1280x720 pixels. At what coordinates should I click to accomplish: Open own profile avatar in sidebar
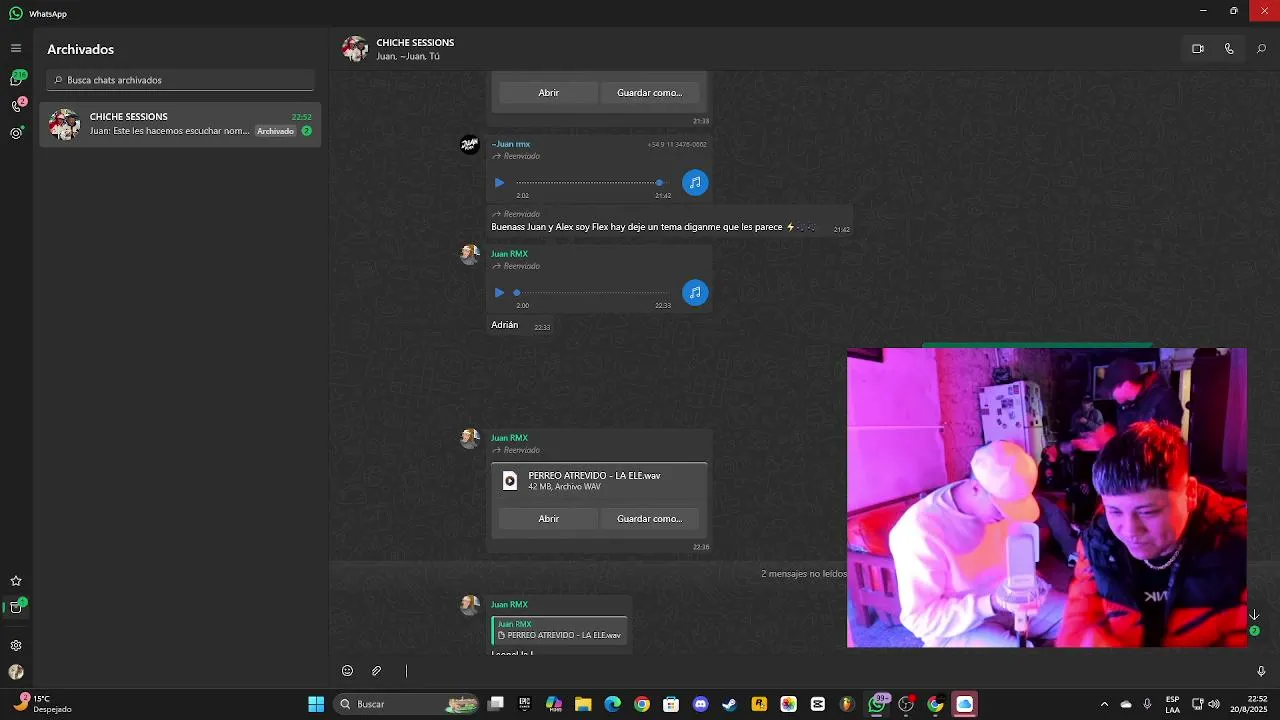pyautogui.click(x=16, y=672)
